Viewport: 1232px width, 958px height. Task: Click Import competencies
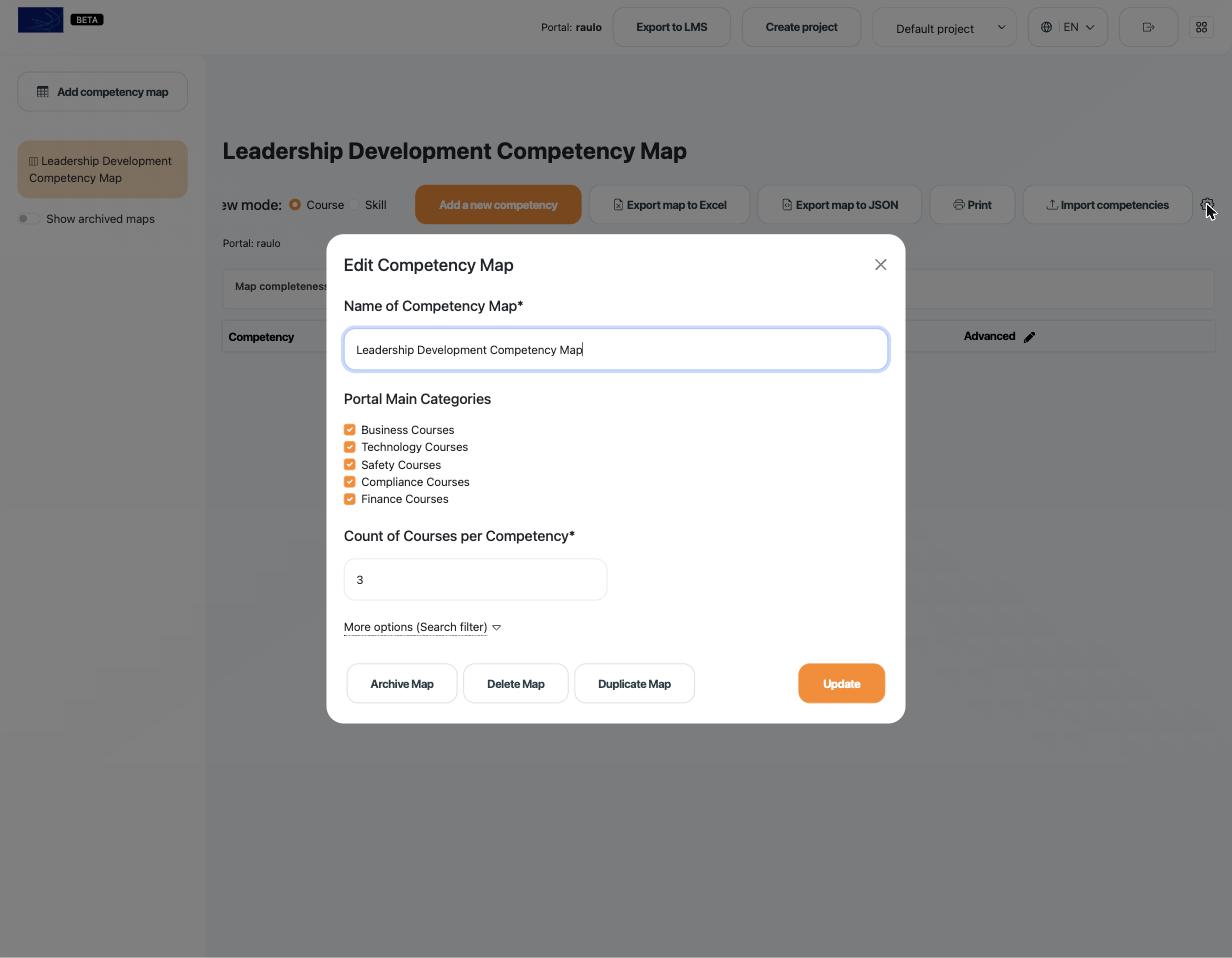click(1107, 205)
